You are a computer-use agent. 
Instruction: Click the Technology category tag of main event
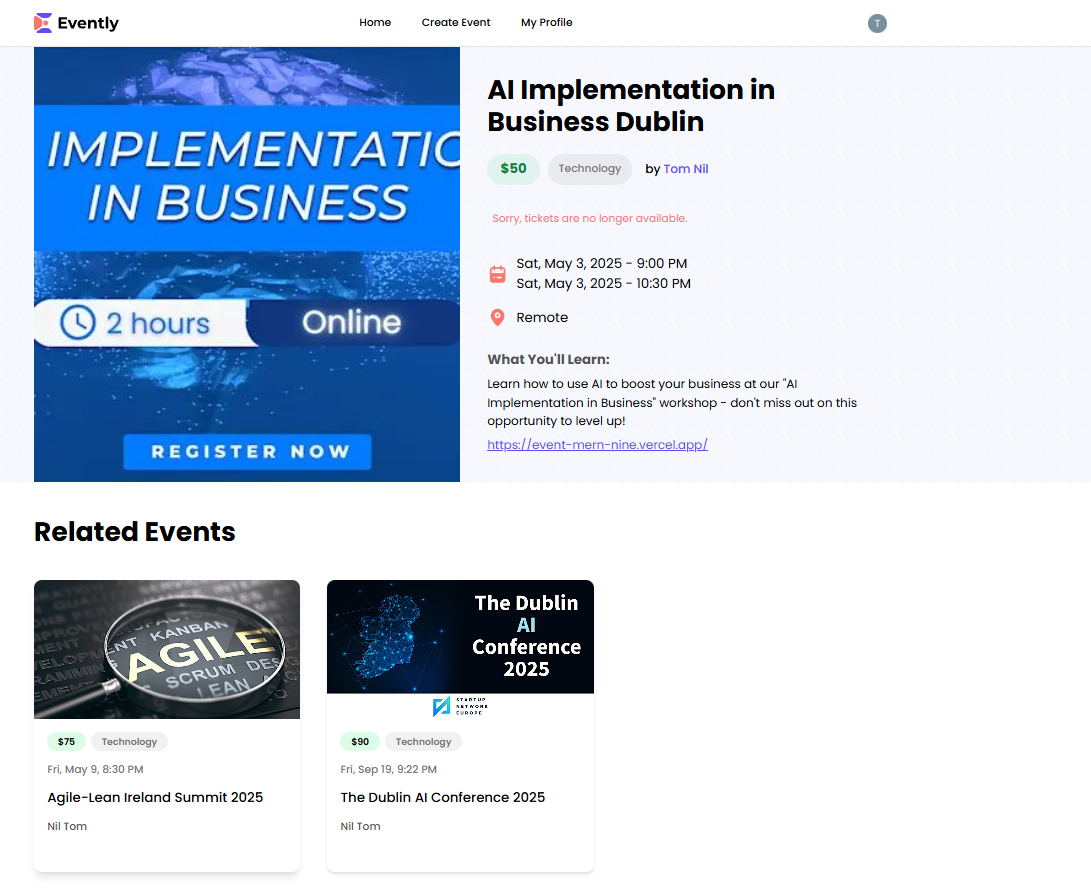(x=589, y=169)
